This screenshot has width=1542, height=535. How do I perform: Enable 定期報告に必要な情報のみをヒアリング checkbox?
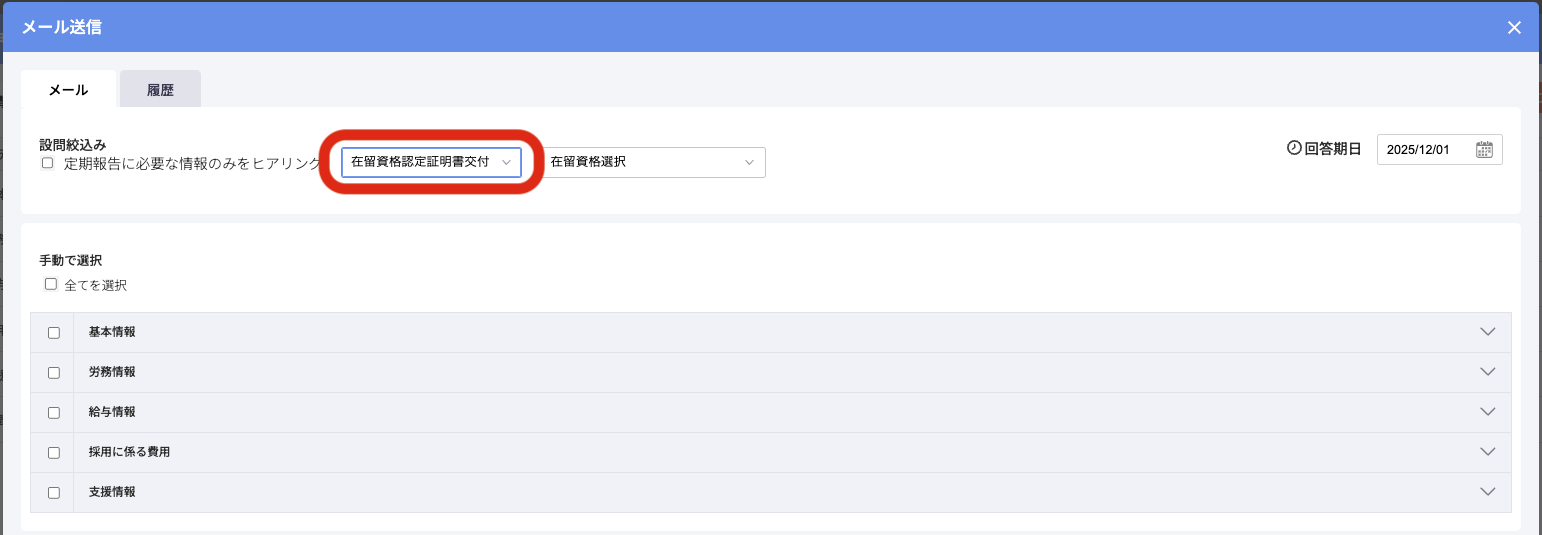47,163
